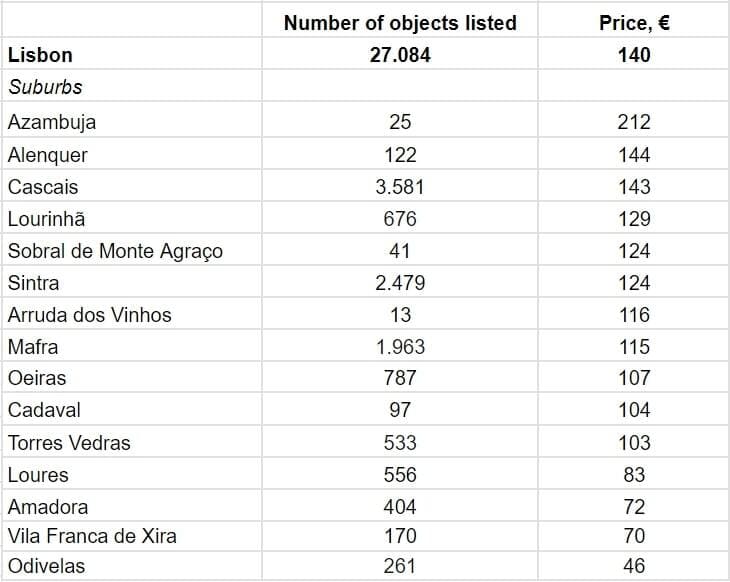Select Azambuja's price cell 212
Viewport: 730px width, 582px height.
pyautogui.click(x=634, y=122)
